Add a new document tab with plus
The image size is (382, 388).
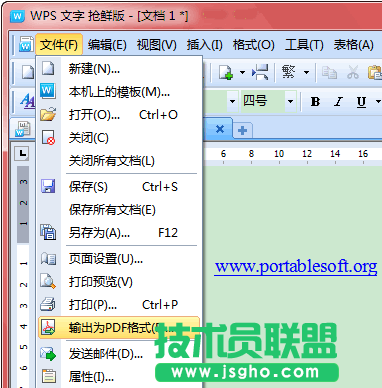click(243, 130)
